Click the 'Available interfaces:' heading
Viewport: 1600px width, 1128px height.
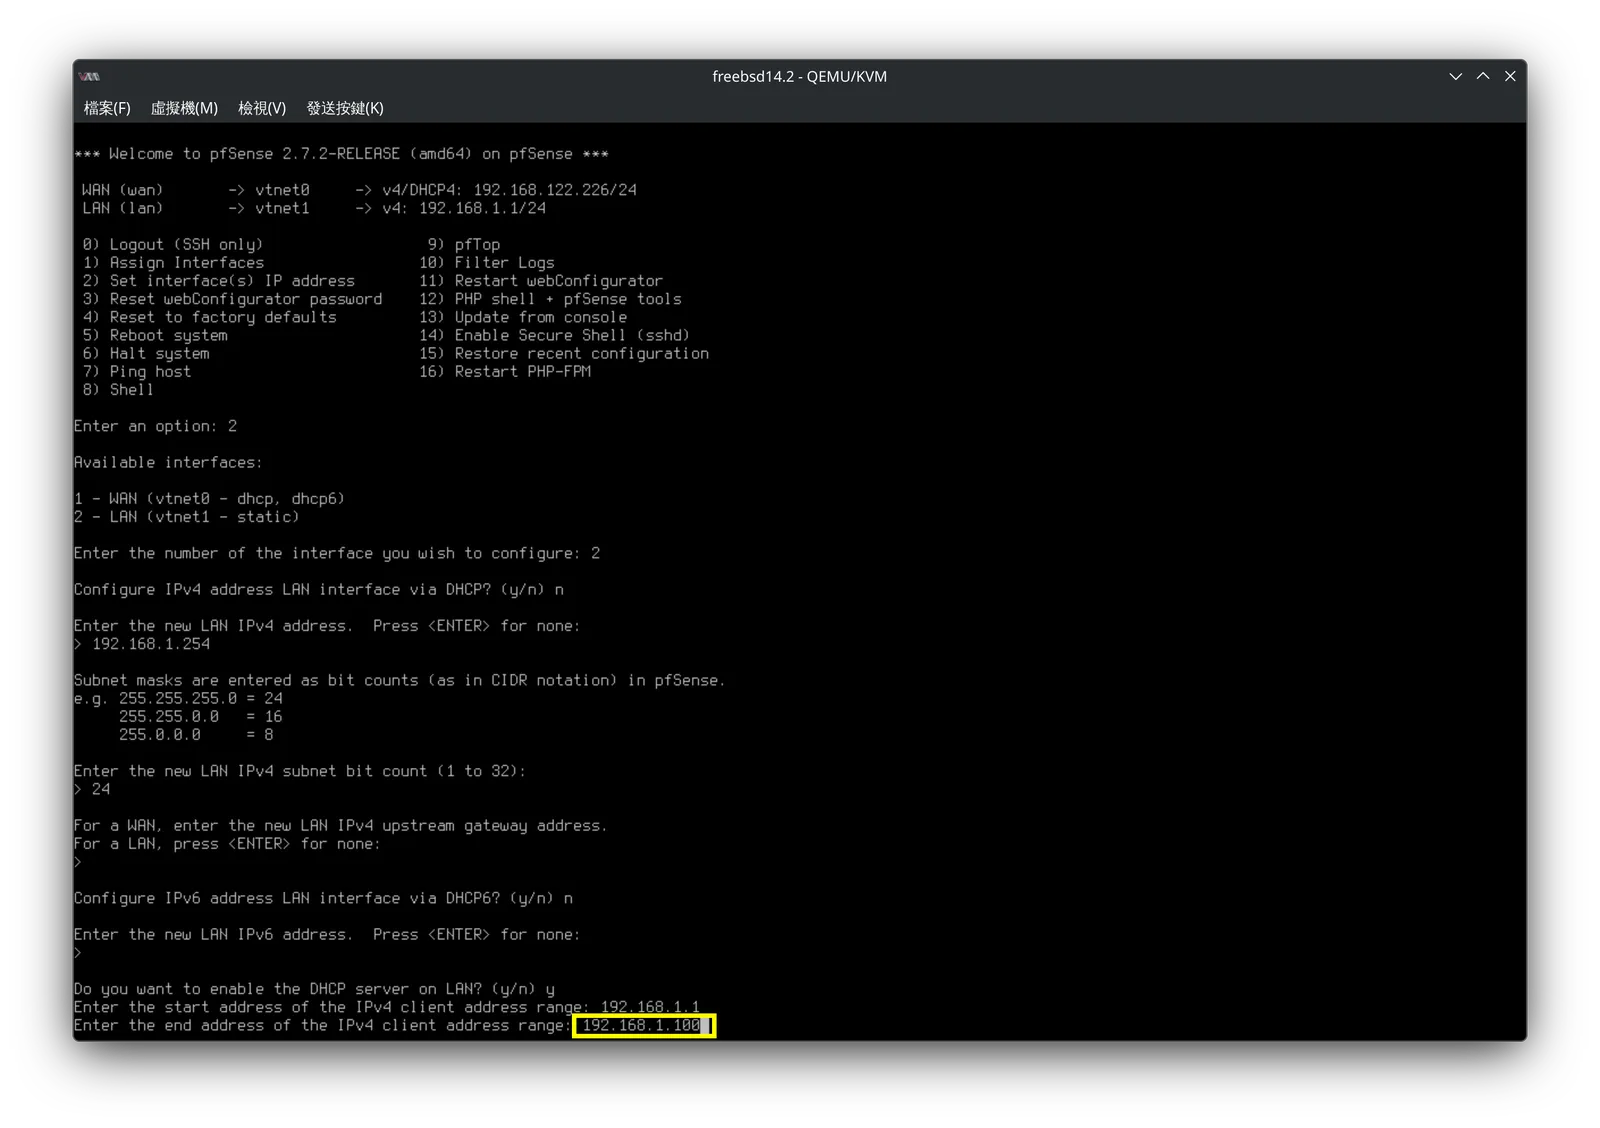point(168,462)
